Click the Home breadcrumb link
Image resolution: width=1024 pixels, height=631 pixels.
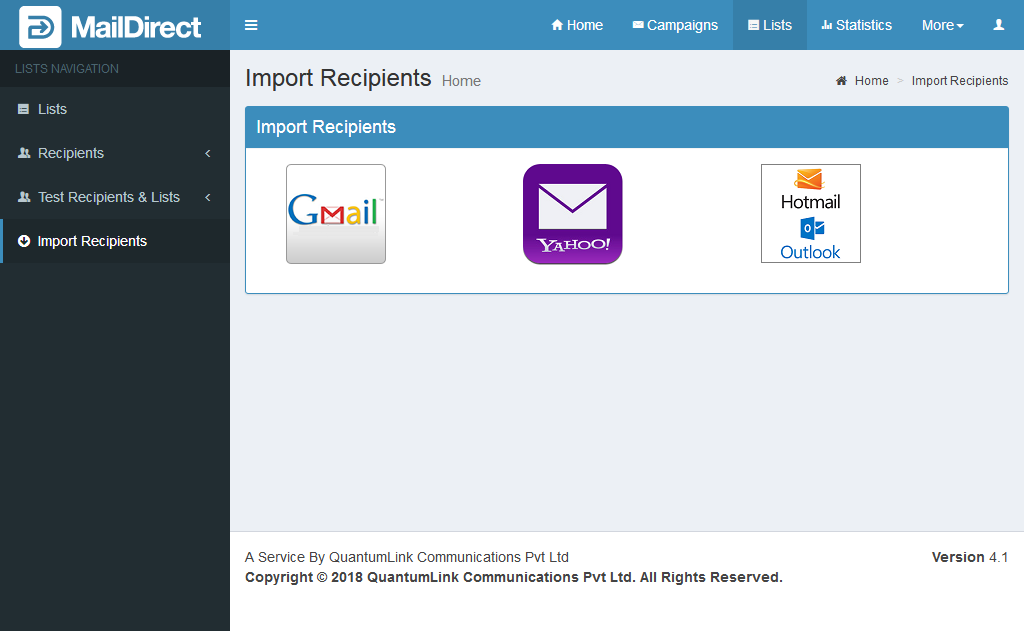[871, 81]
